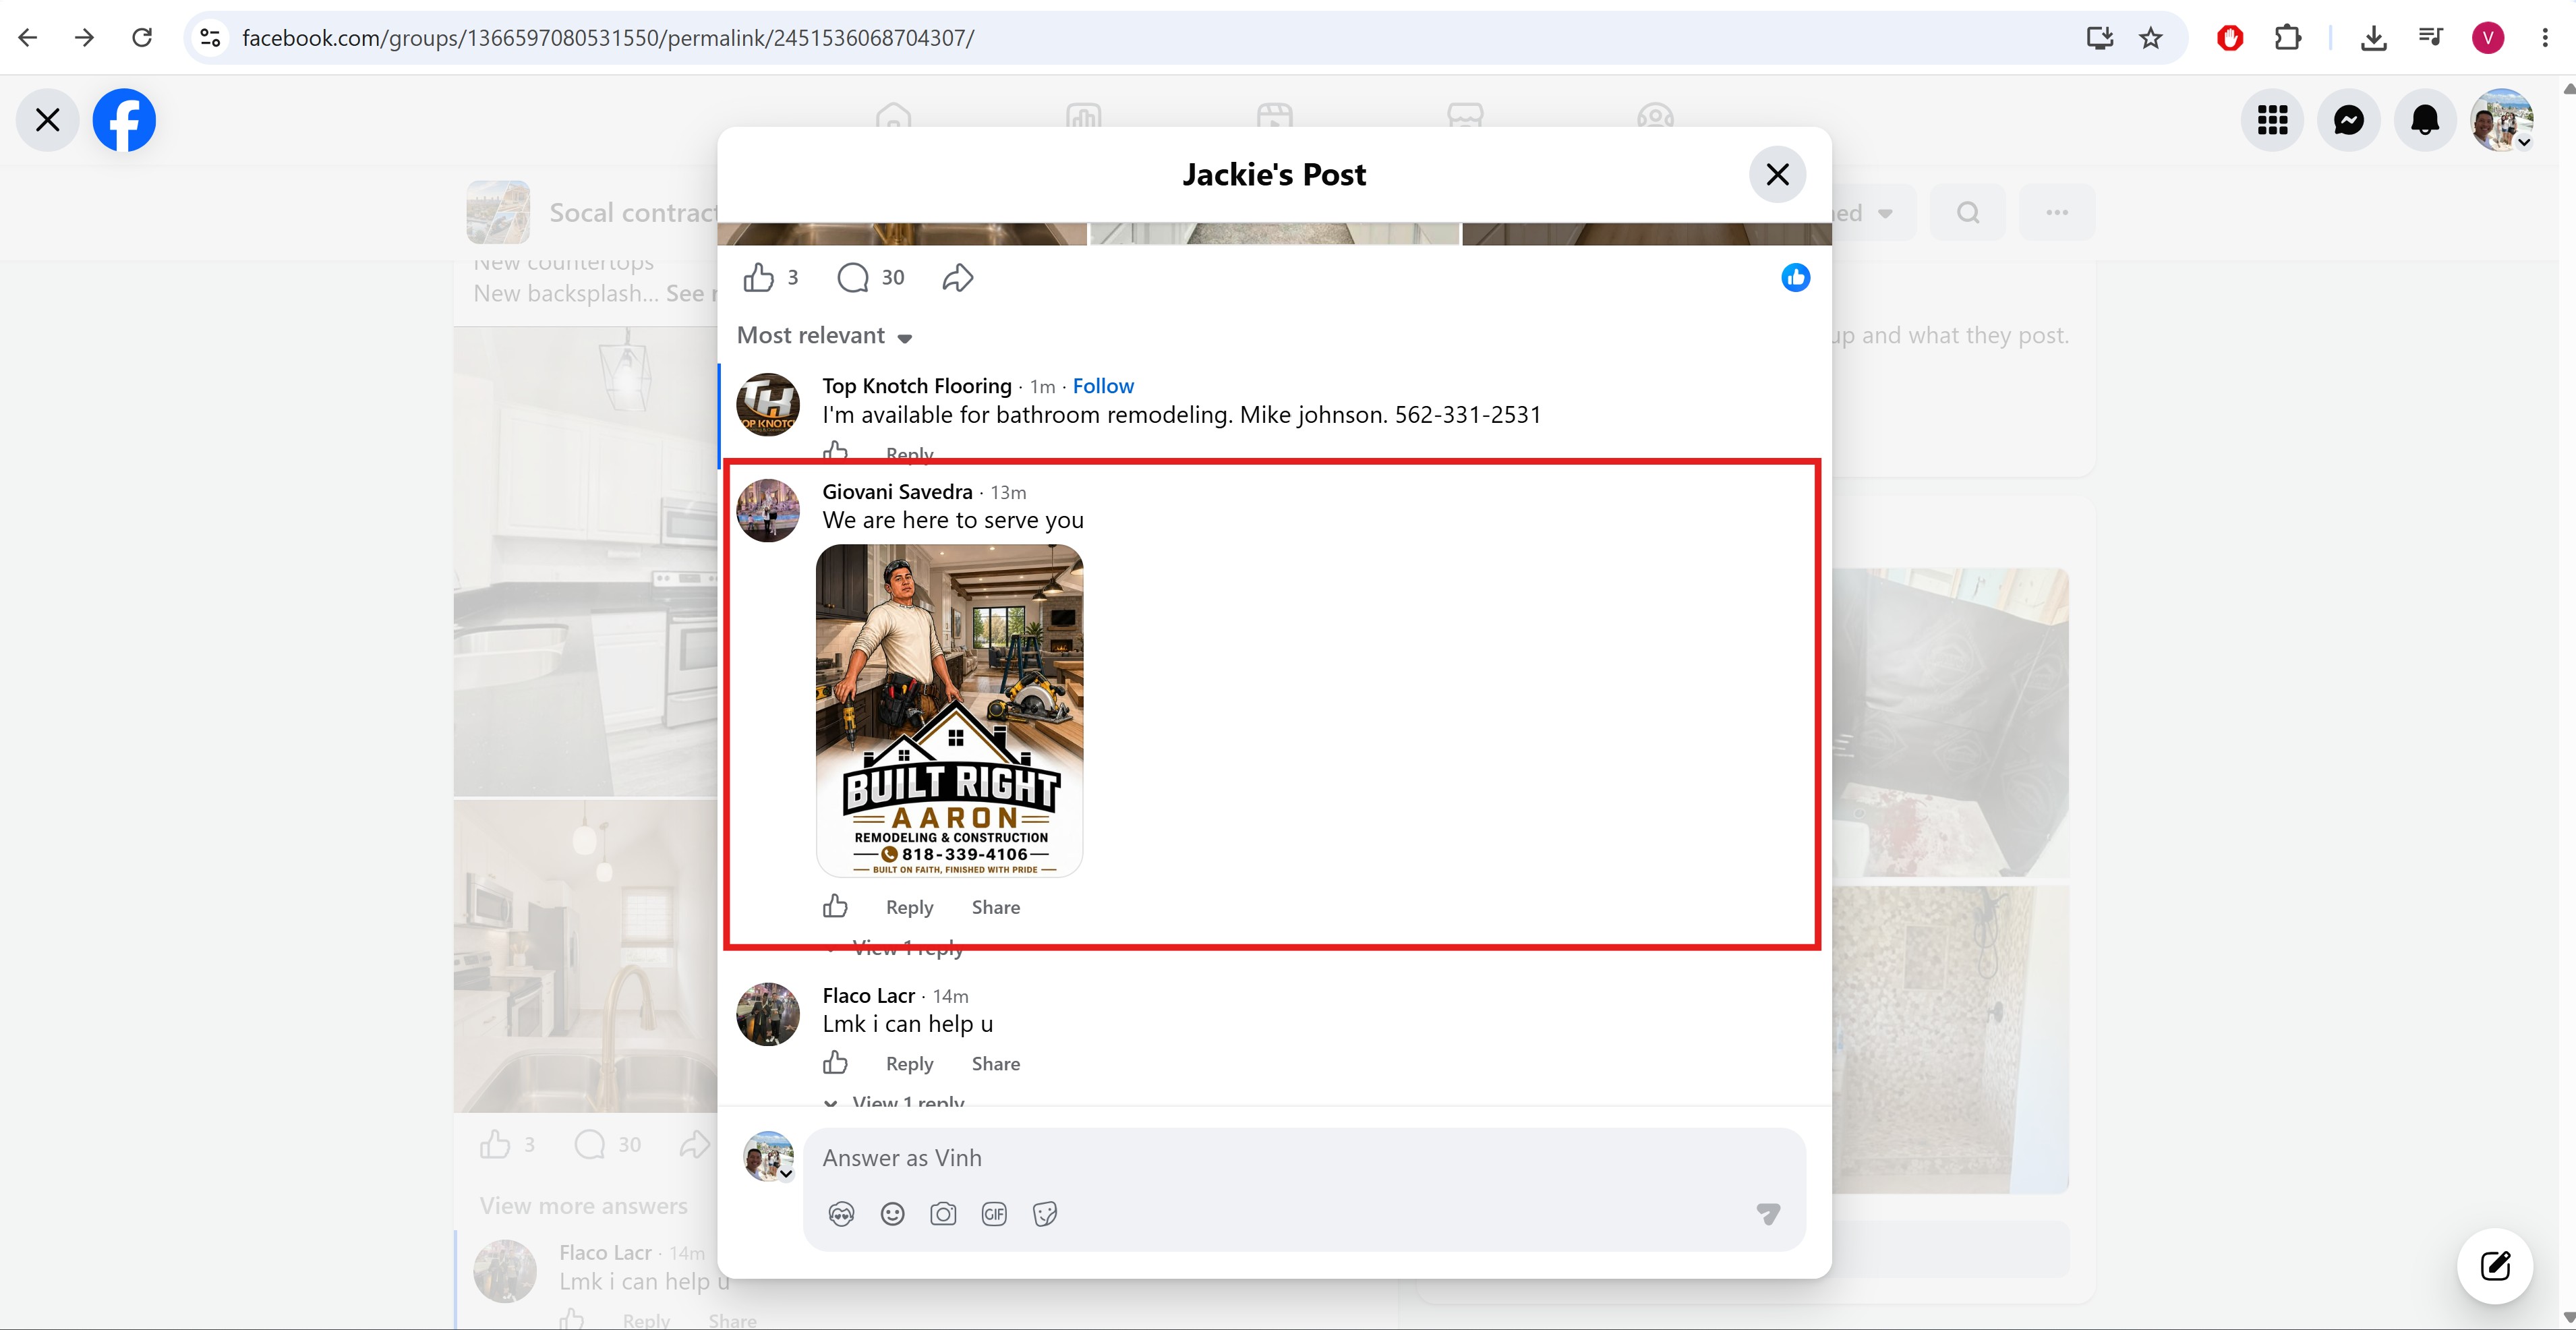This screenshot has height=1330, width=2576.
Task: Go back to the previous browser page
Action: tap(28, 38)
